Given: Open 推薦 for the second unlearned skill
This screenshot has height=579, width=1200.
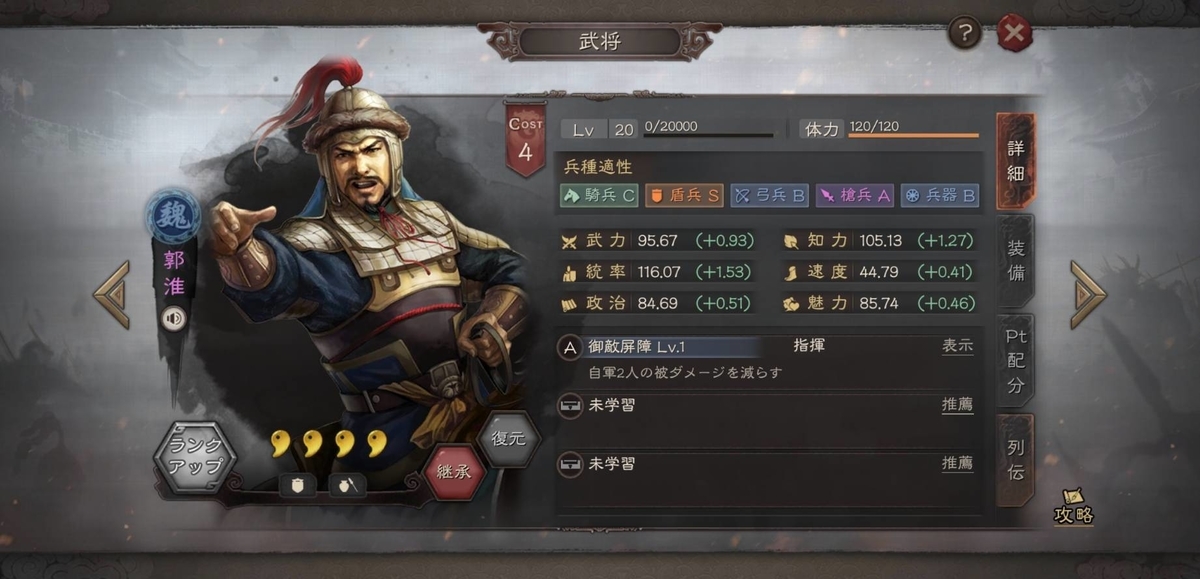Looking at the screenshot, I should (x=957, y=464).
